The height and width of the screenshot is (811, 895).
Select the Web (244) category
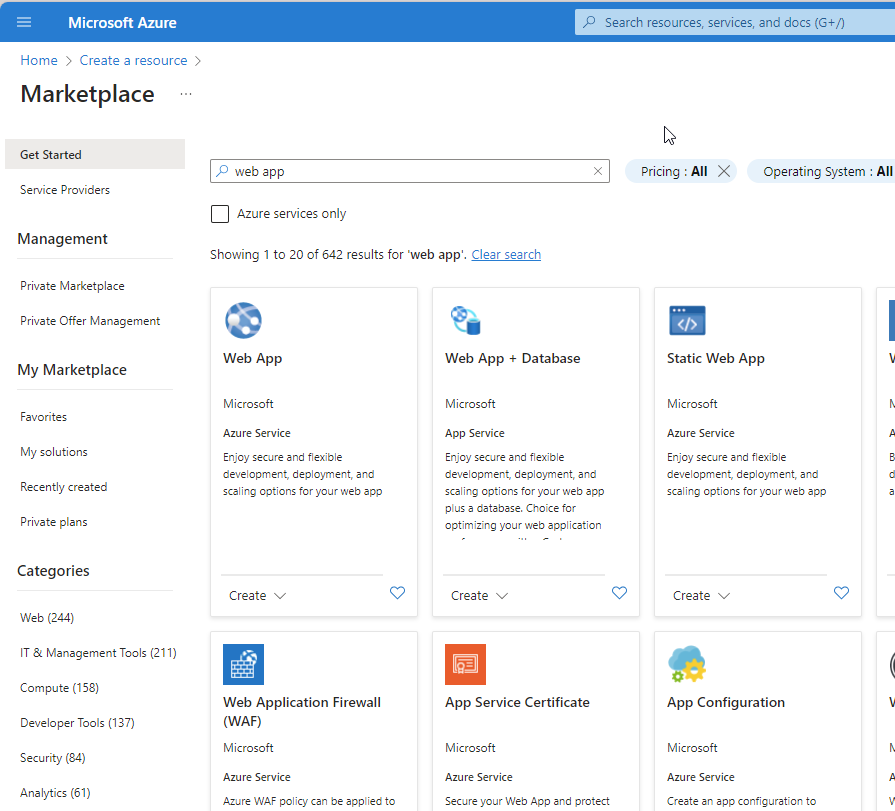point(47,618)
